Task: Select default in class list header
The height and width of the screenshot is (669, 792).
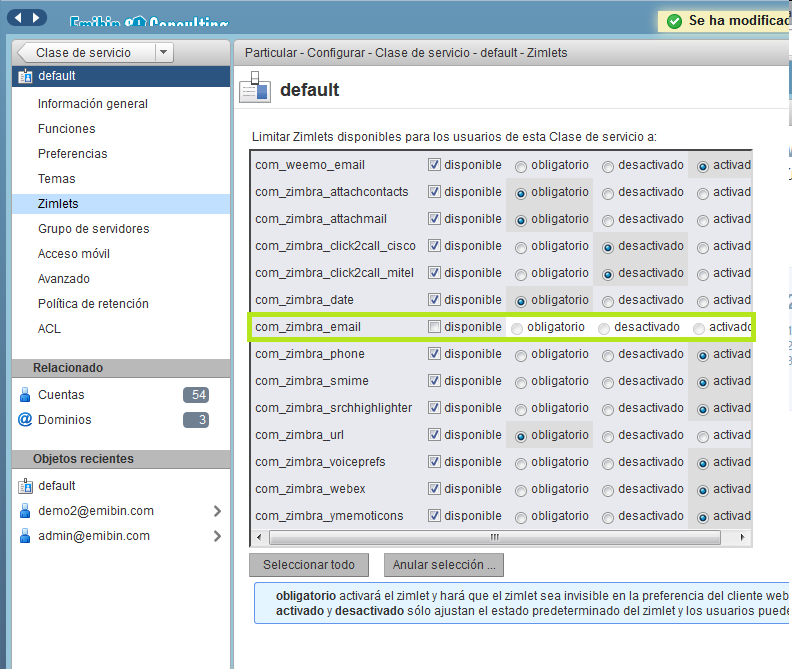Action: coord(121,76)
